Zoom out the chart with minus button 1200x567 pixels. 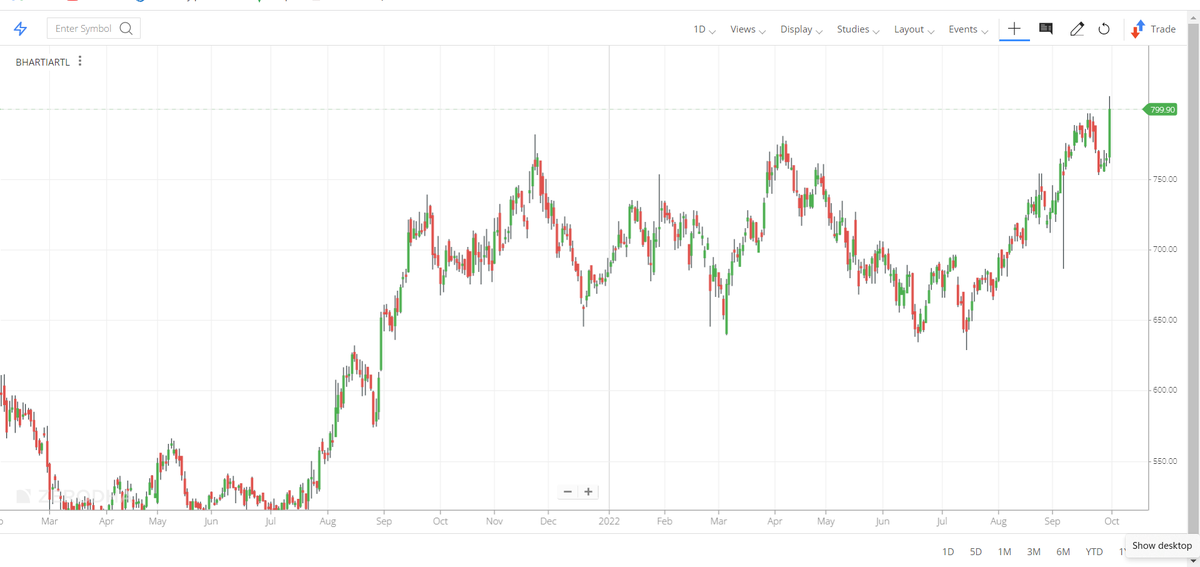[568, 491]
